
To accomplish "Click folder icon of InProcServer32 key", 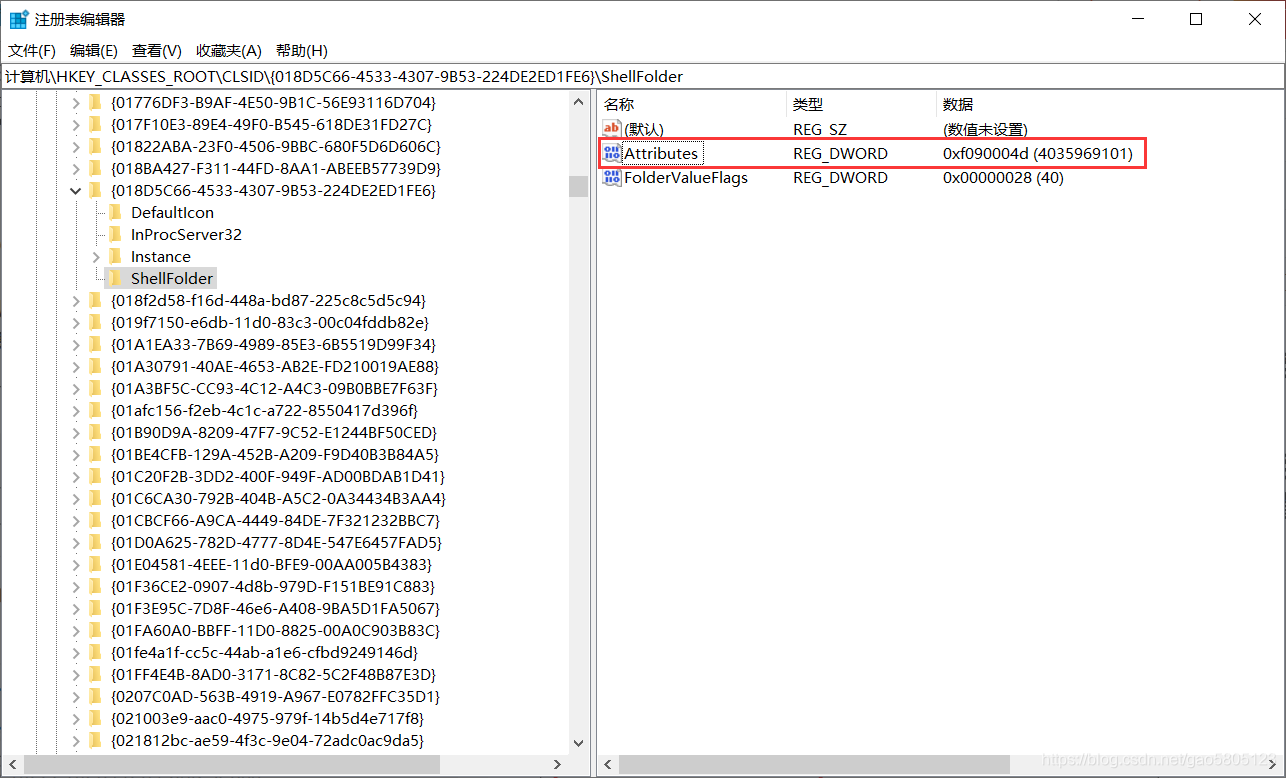I will (115, 234).
